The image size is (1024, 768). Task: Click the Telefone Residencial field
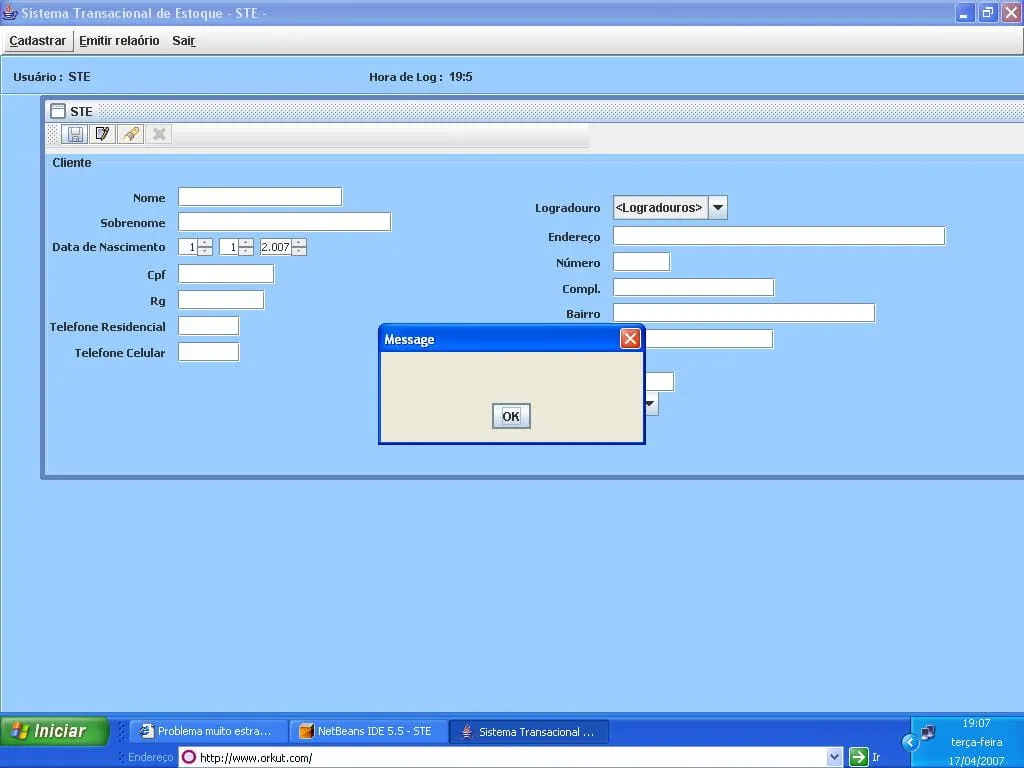pos(209,326)
